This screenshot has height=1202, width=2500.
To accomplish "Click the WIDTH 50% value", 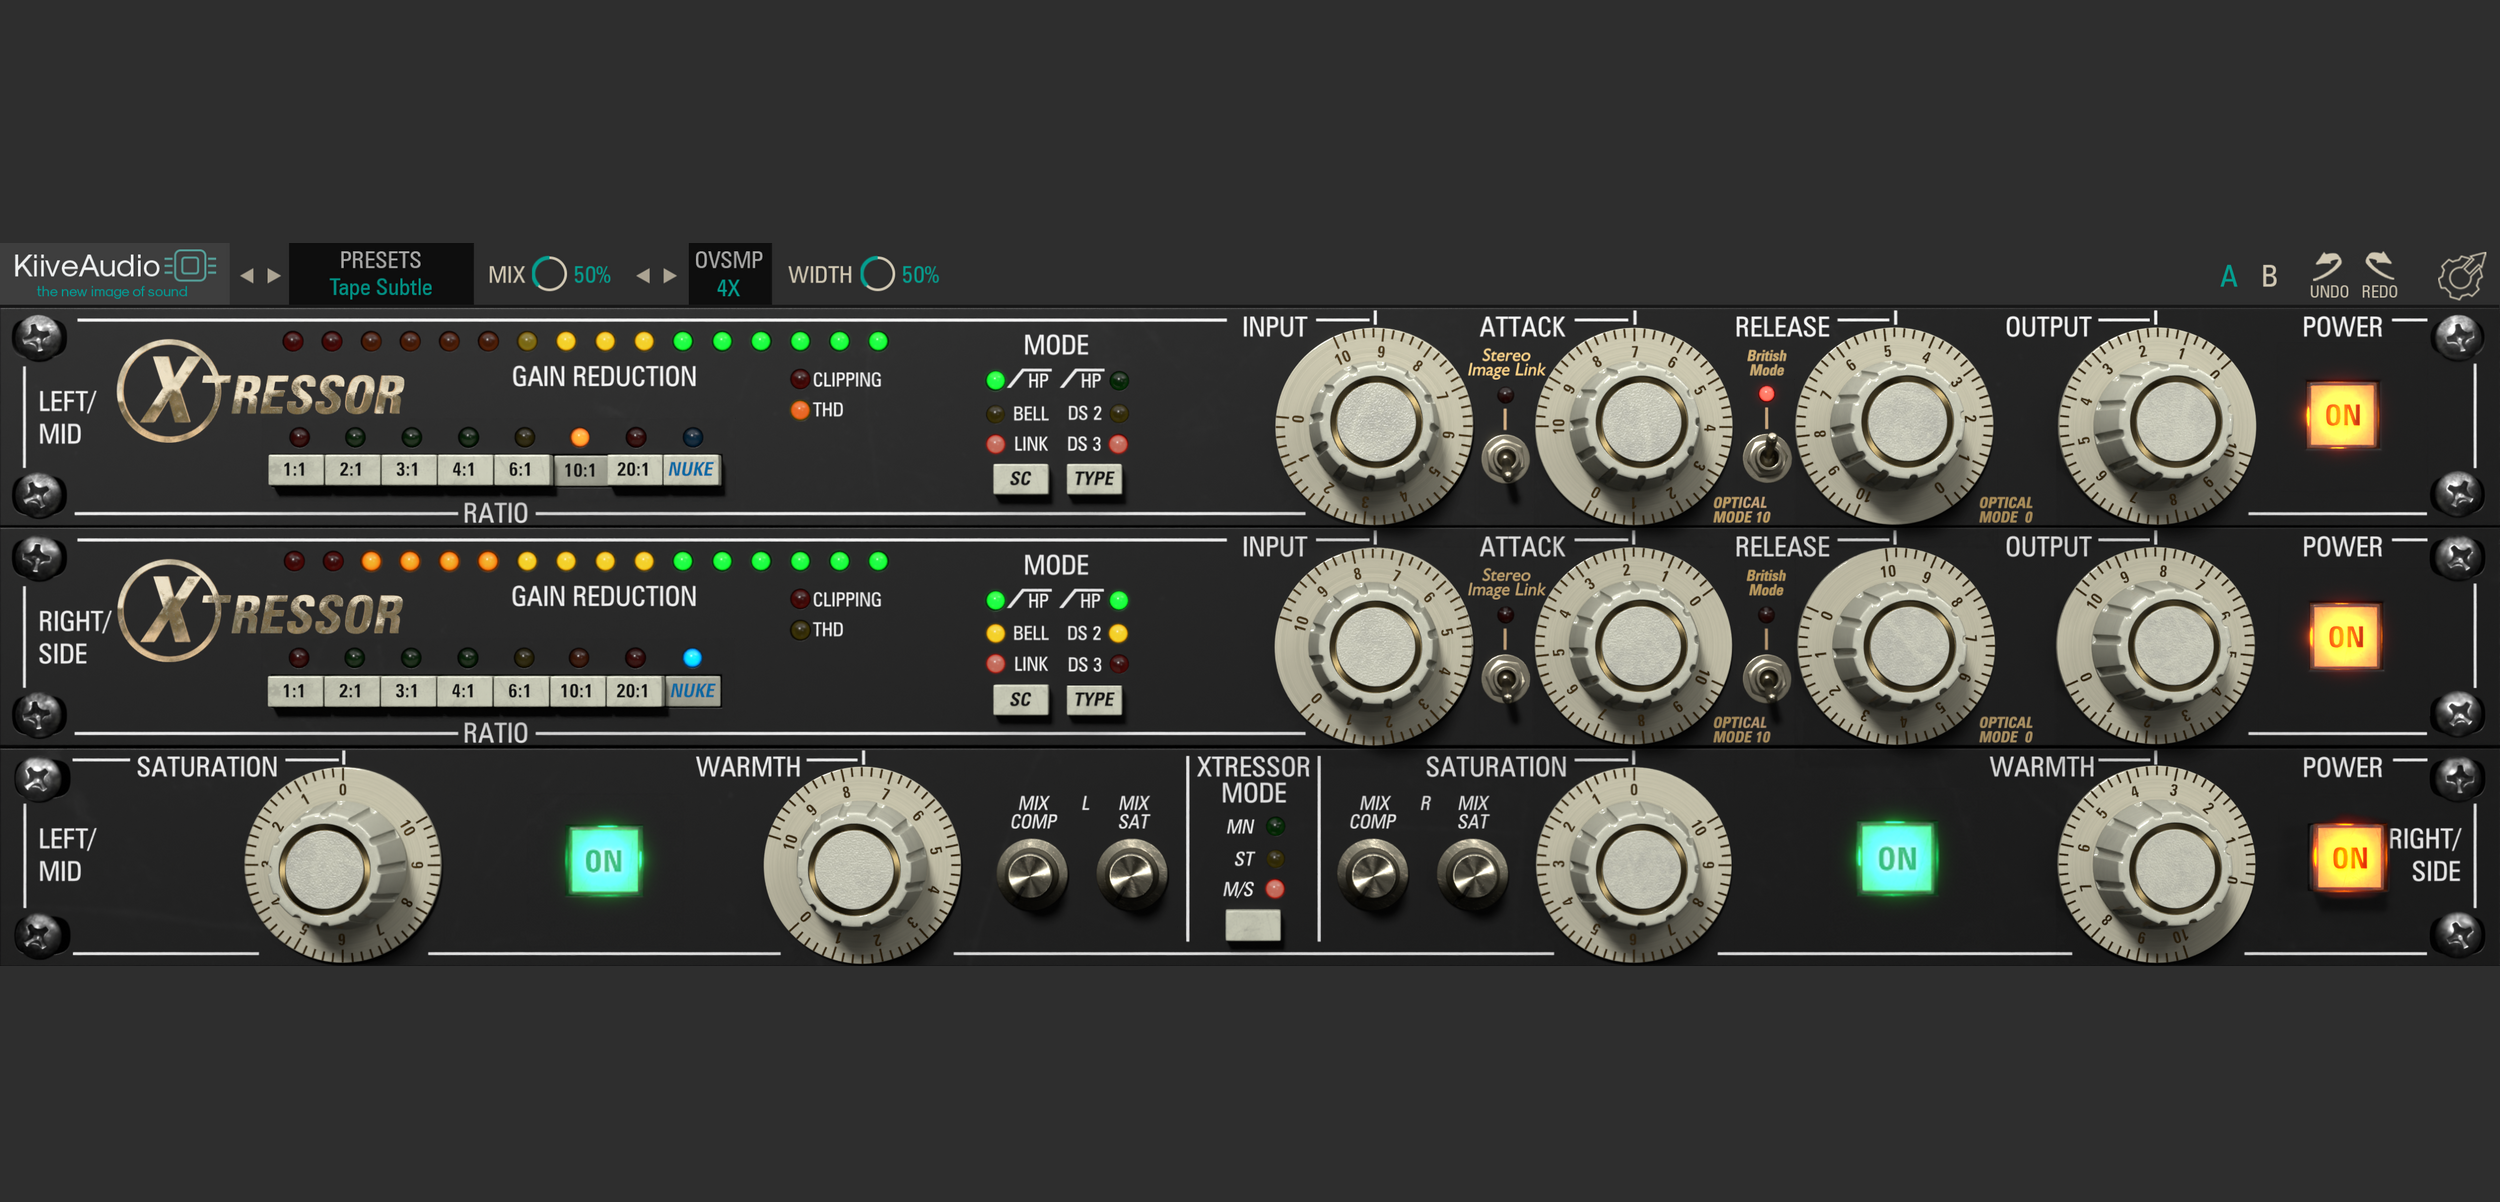I will tap(920, 275).
